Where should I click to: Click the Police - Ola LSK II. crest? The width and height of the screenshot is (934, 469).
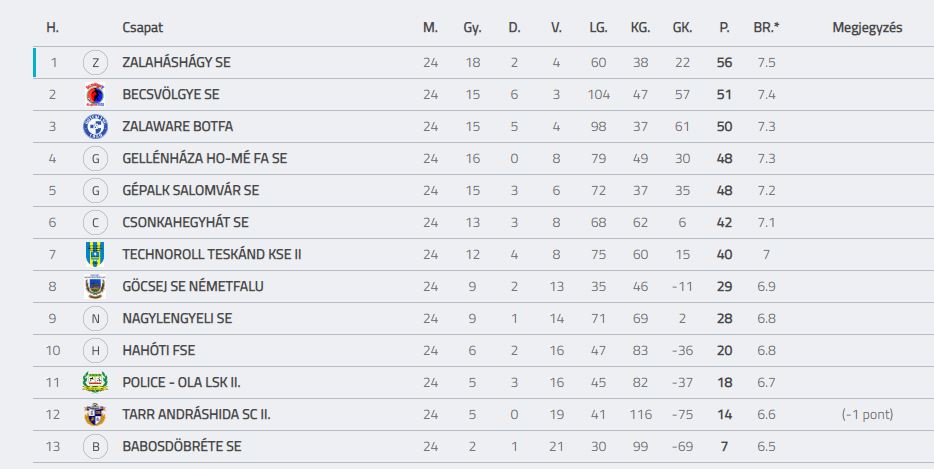point(95,382)
